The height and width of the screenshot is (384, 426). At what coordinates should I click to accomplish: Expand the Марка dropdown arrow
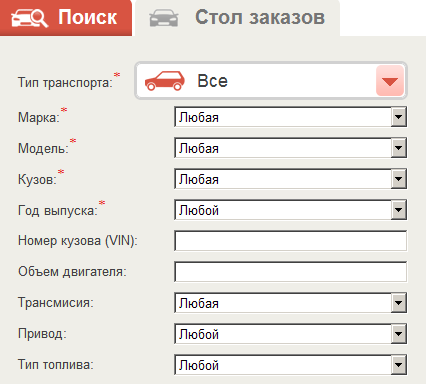pyautogui.click(x=399, y=117)
